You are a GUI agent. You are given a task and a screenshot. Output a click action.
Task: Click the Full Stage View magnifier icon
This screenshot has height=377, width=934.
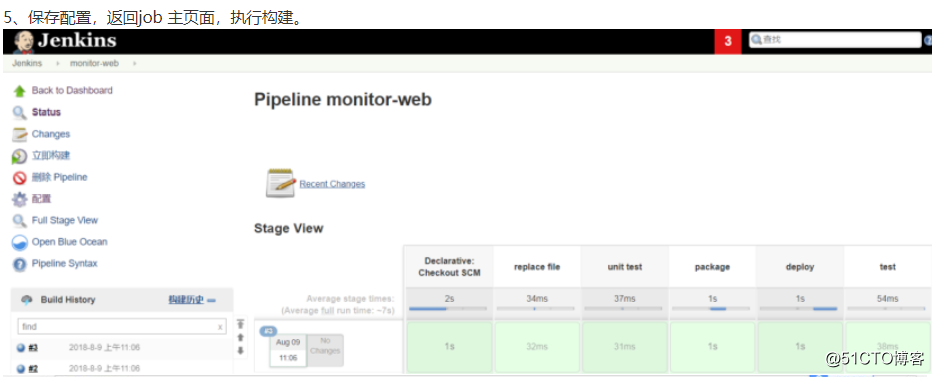pyautogui.click(x=20, y=221)
